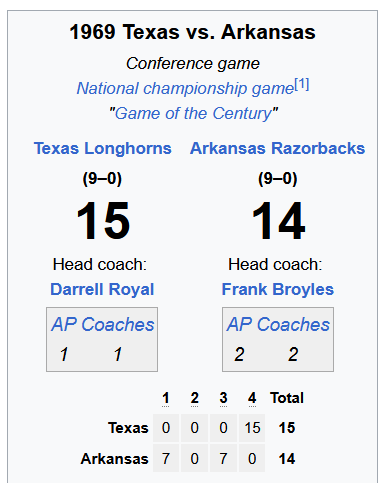Click the large Arkansas score 14

(278, 221)
